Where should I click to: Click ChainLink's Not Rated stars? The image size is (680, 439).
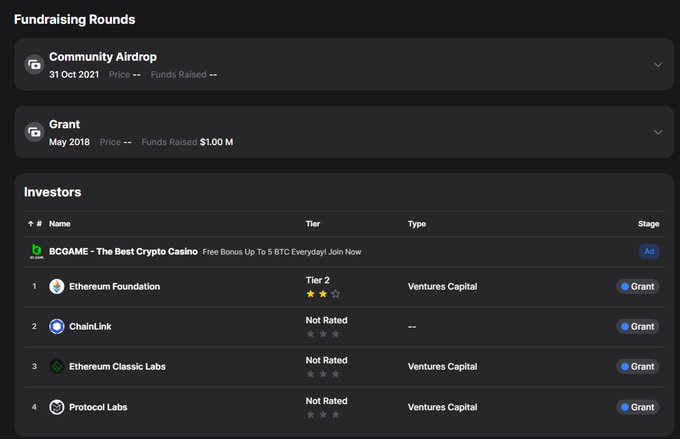pos(323,334)
